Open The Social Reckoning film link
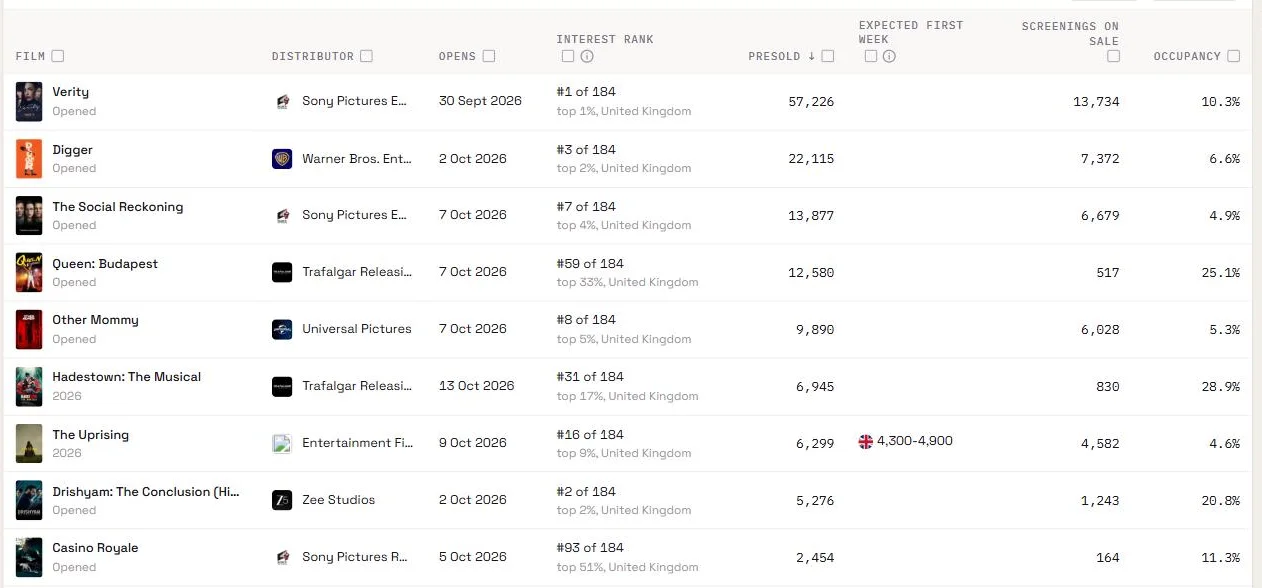The width and height of the screenshot is (1262, 588). [x=118, y=207]
